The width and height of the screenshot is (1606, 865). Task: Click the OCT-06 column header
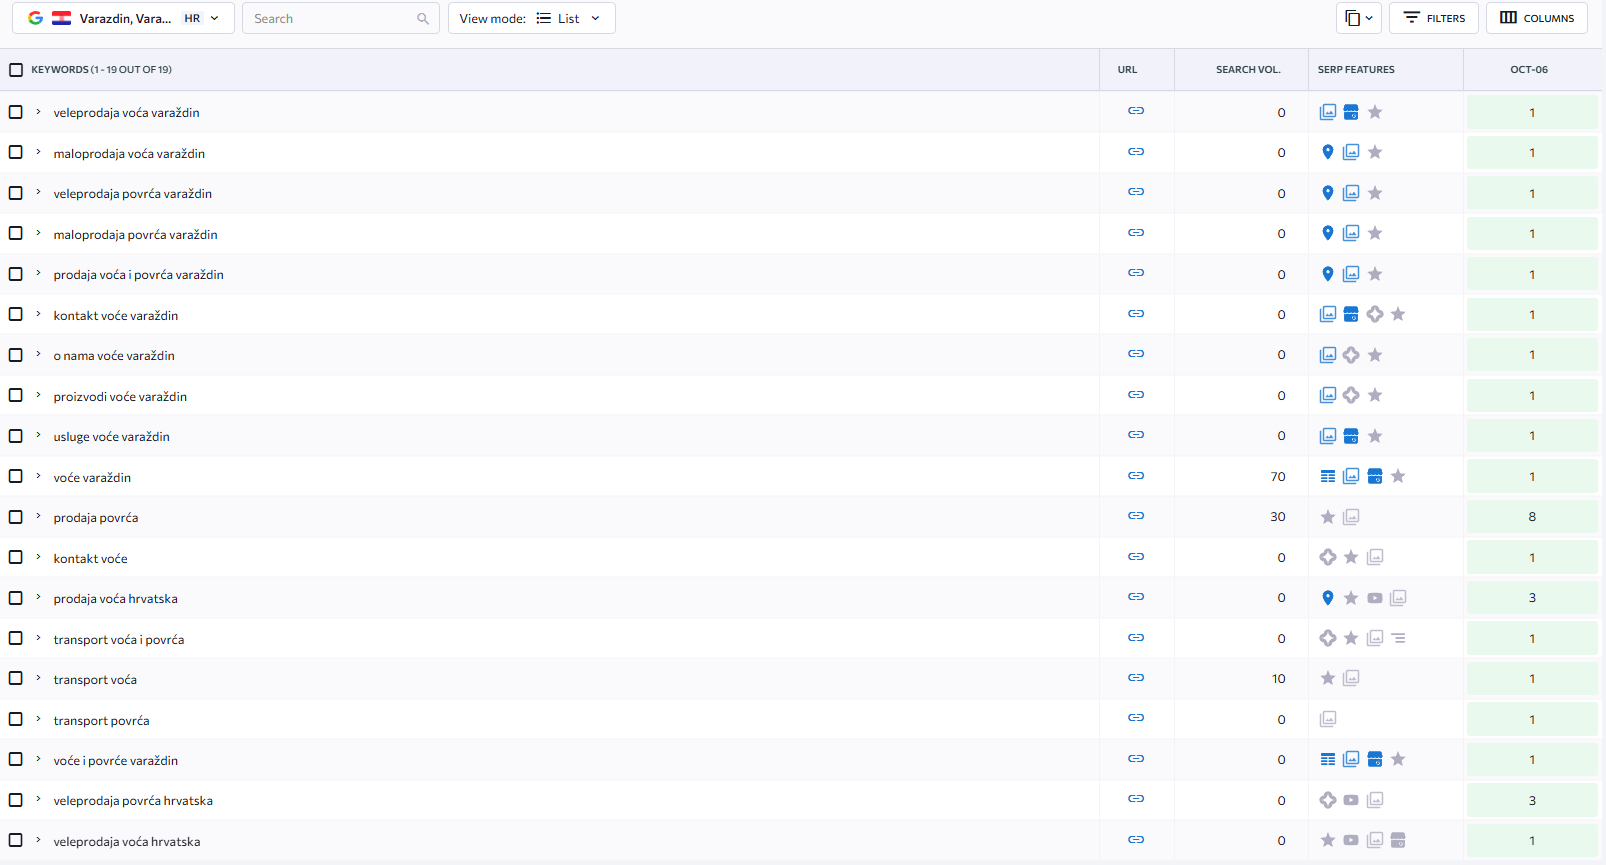1528,70
